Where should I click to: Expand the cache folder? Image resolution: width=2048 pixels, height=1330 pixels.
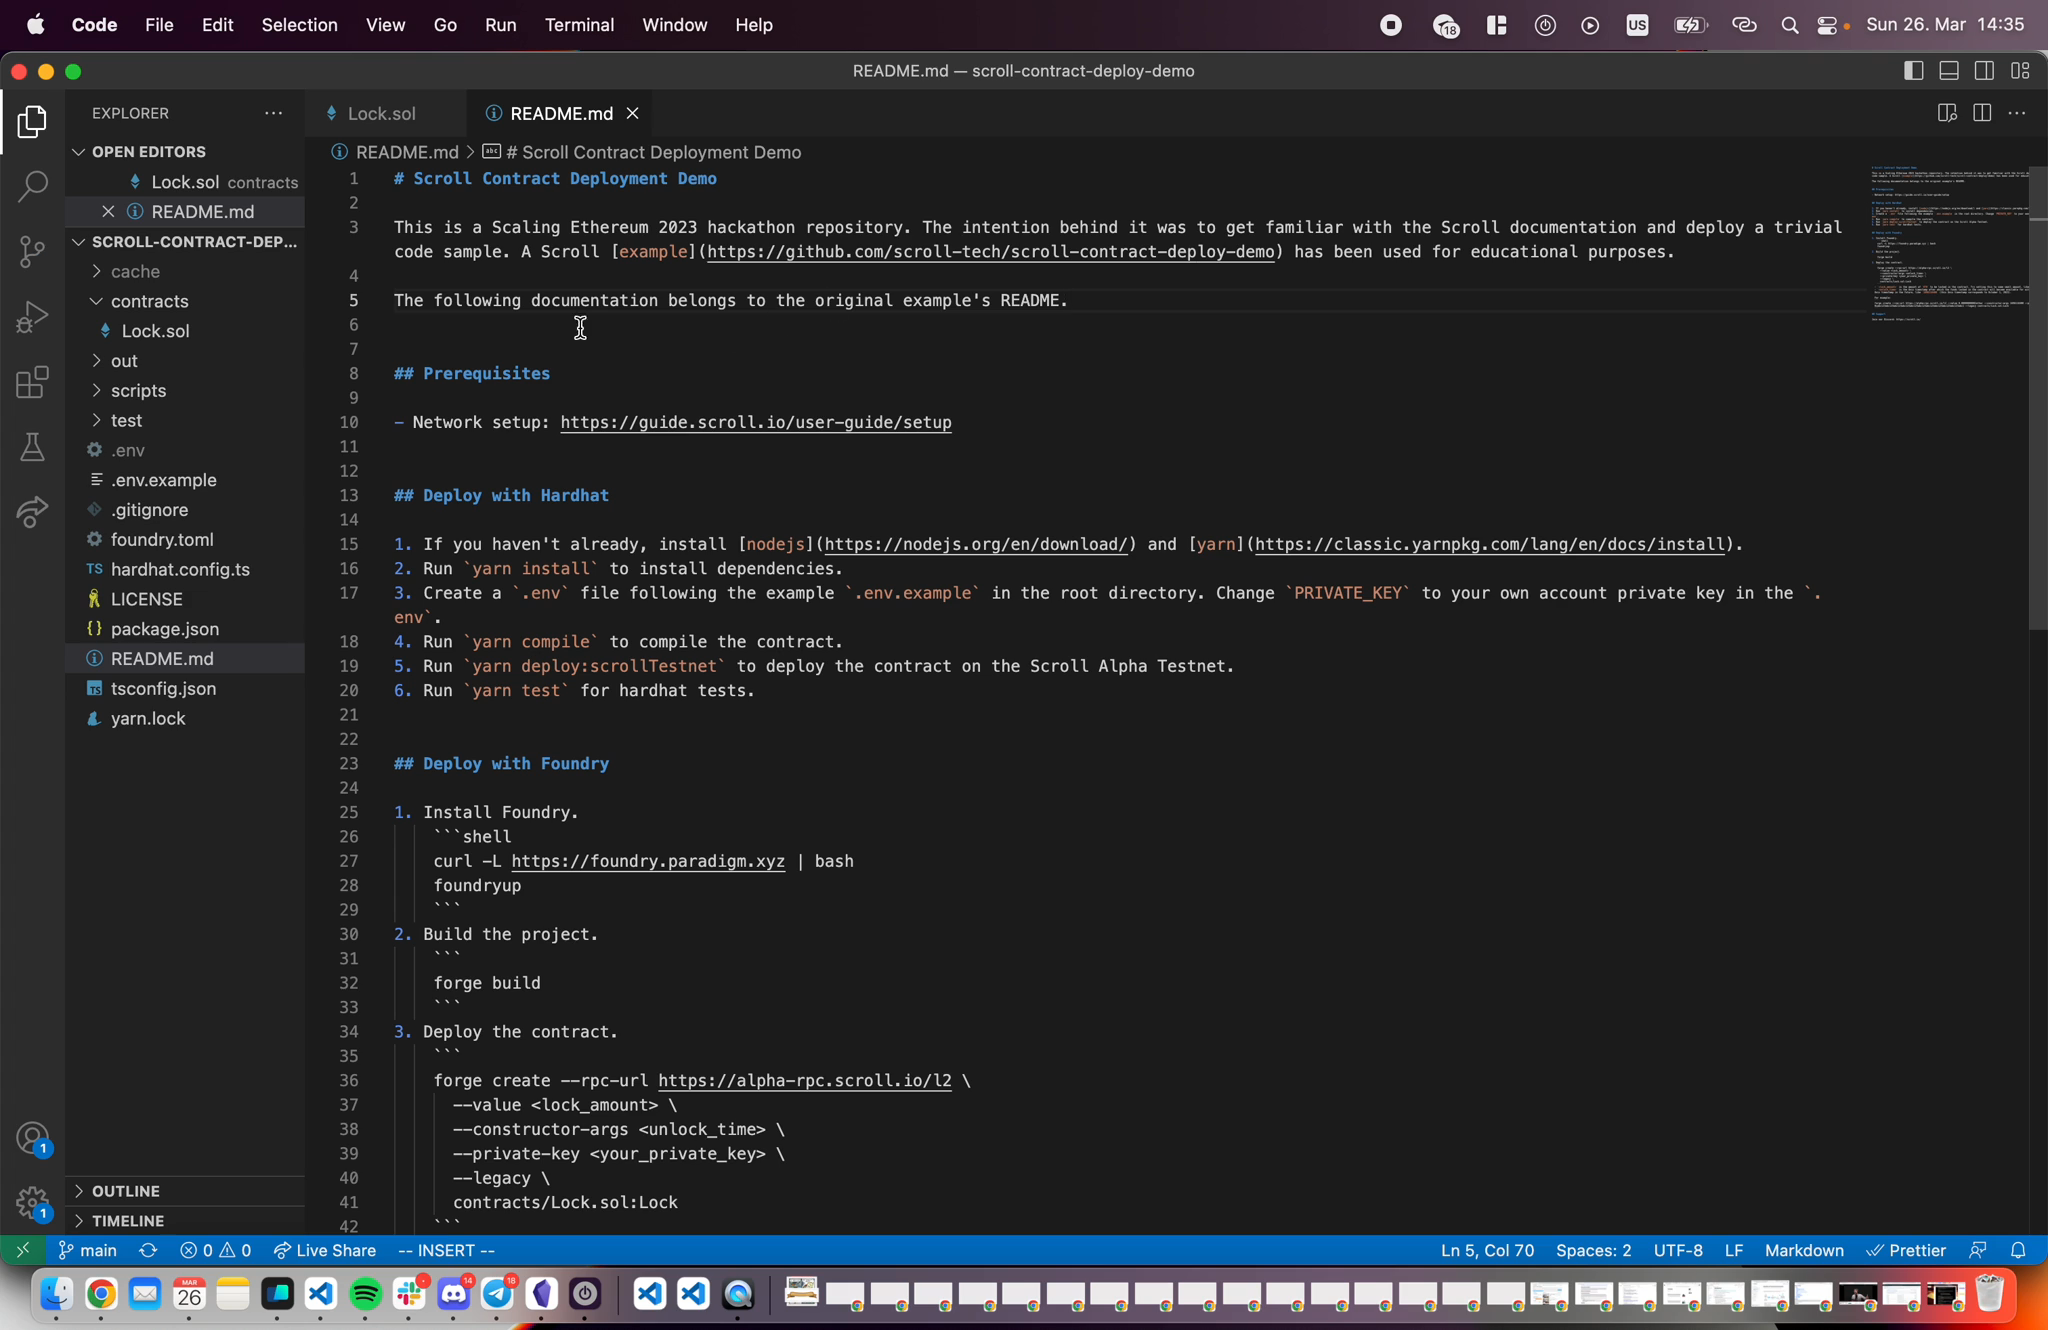point(186,271)
